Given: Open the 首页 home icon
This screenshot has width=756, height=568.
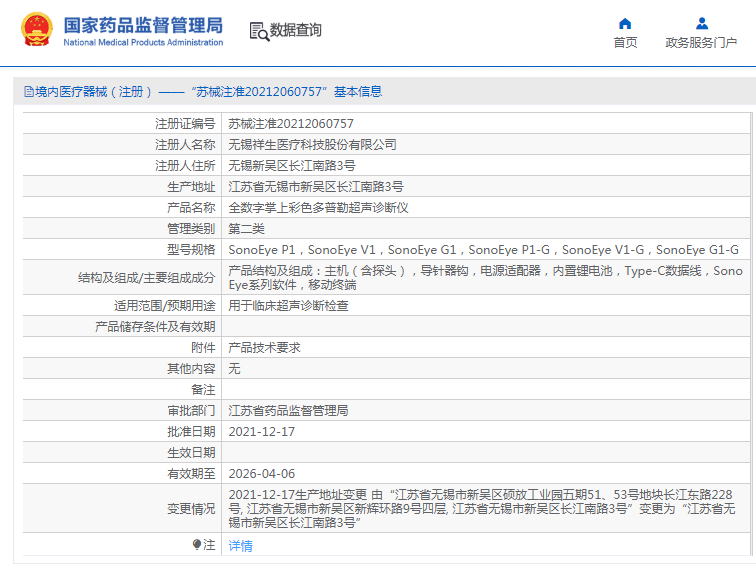Looking at the screenshot, I should click(x=625, y=23).
